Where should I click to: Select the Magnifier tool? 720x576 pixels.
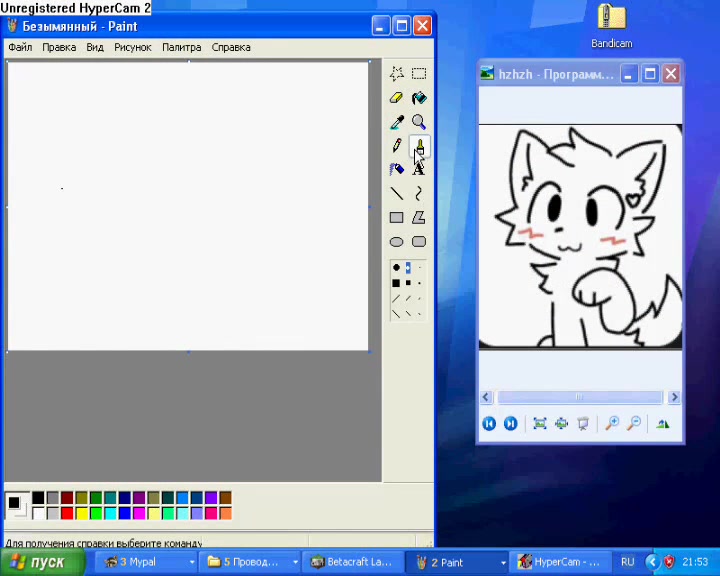(419, 122)
